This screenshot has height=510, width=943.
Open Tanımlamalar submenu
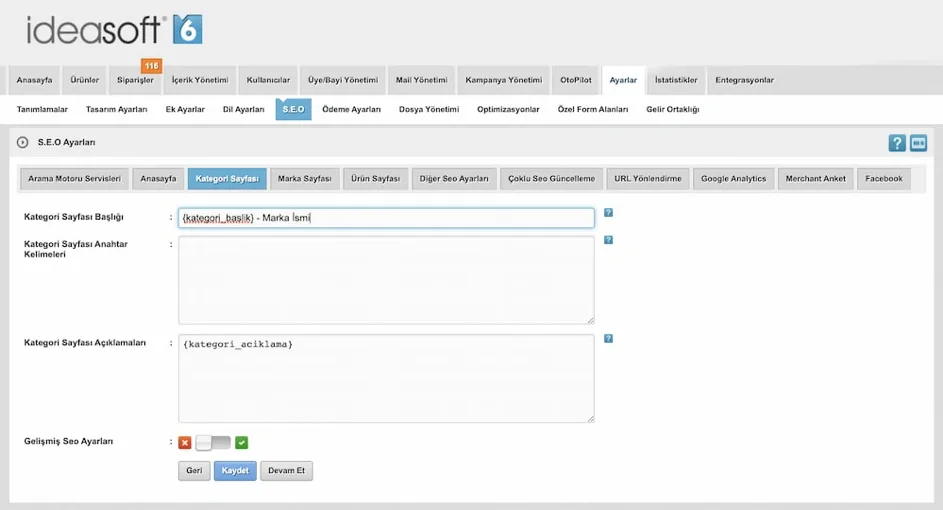(x=42, y=109)
